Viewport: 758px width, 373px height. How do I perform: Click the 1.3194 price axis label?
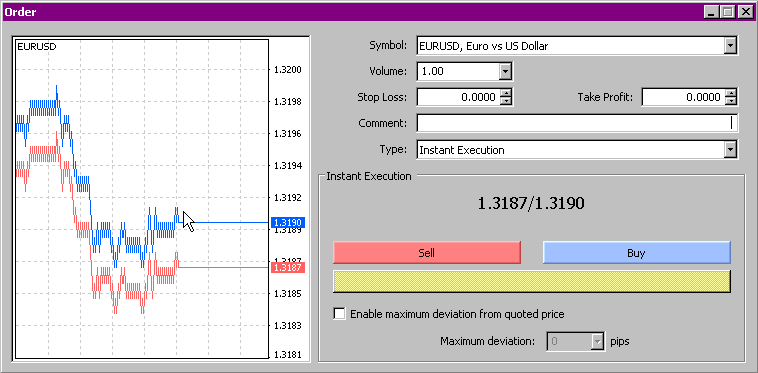point(288,166)
